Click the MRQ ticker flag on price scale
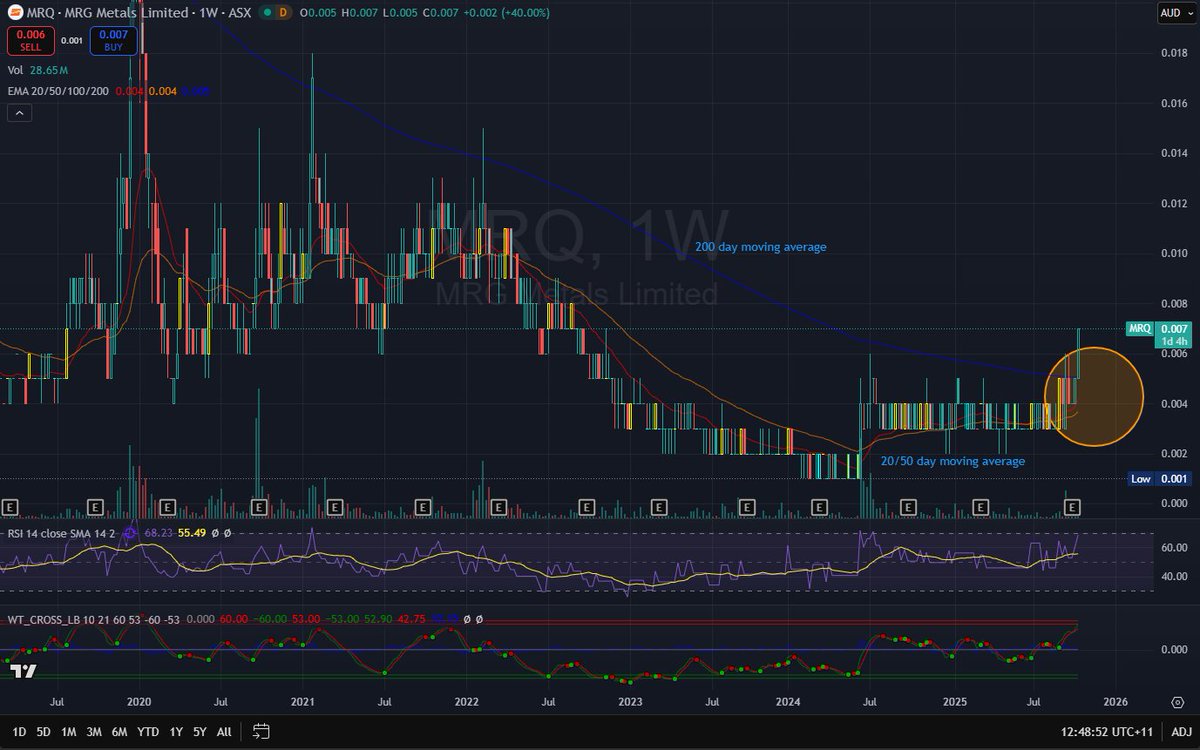 [x=1141, y=328]
